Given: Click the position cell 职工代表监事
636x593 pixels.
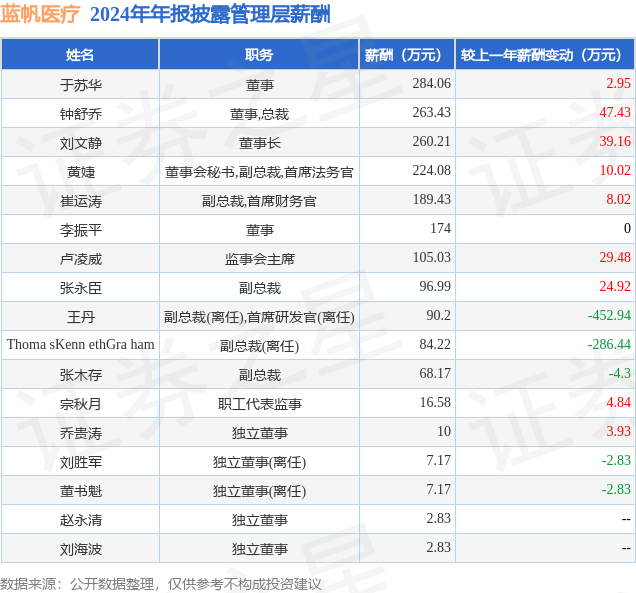Looking at the screenshot, I should [x=259, y=404].
